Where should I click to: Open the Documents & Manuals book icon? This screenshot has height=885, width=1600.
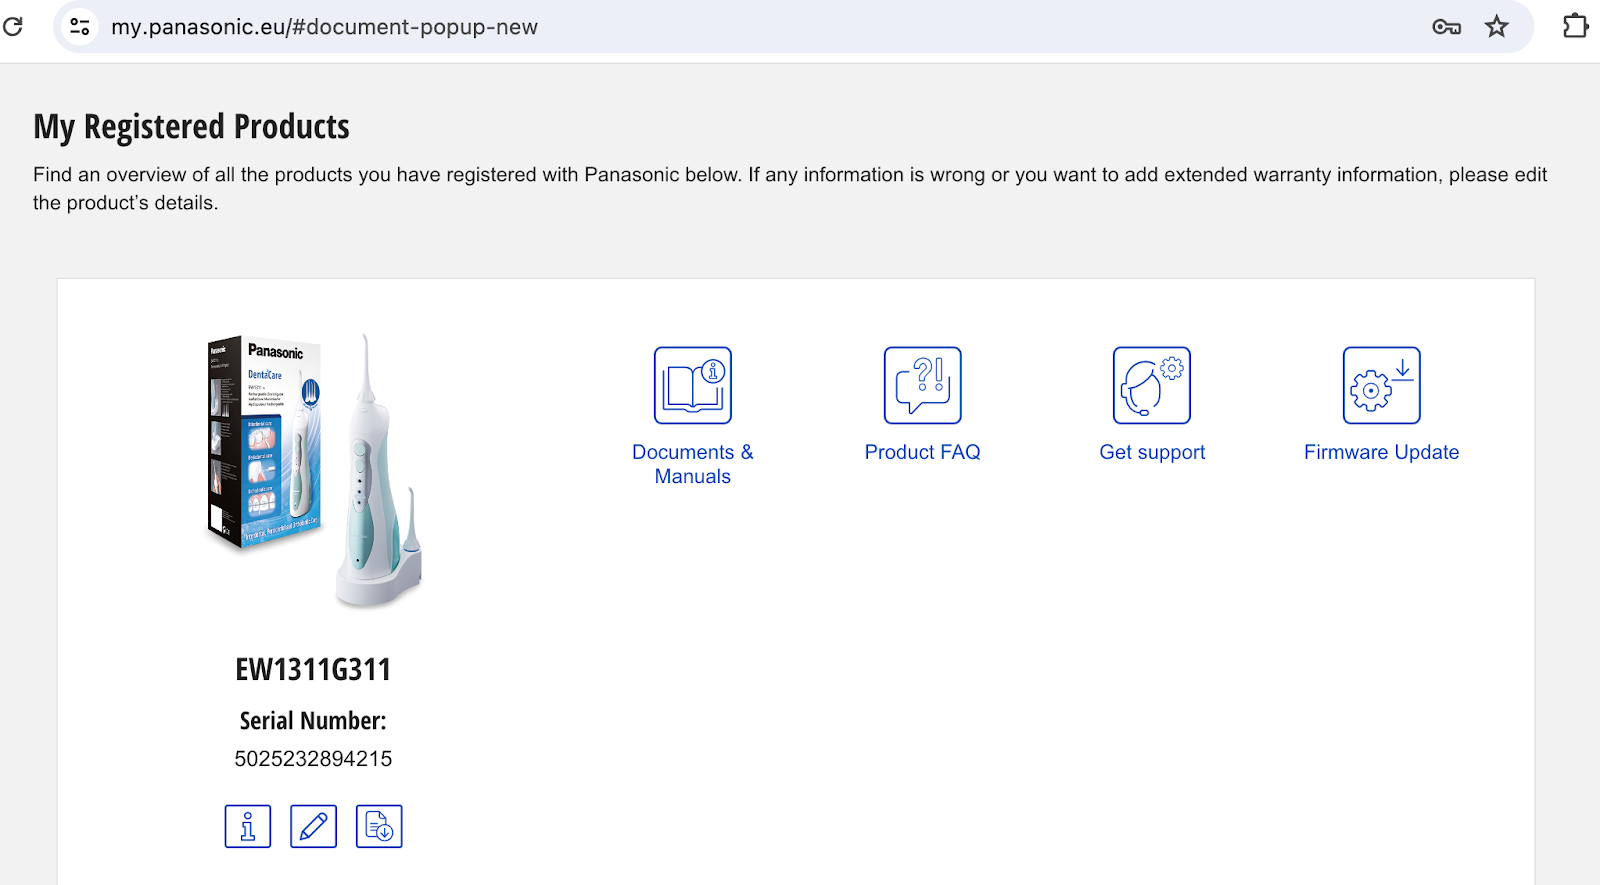click(692, 385)
